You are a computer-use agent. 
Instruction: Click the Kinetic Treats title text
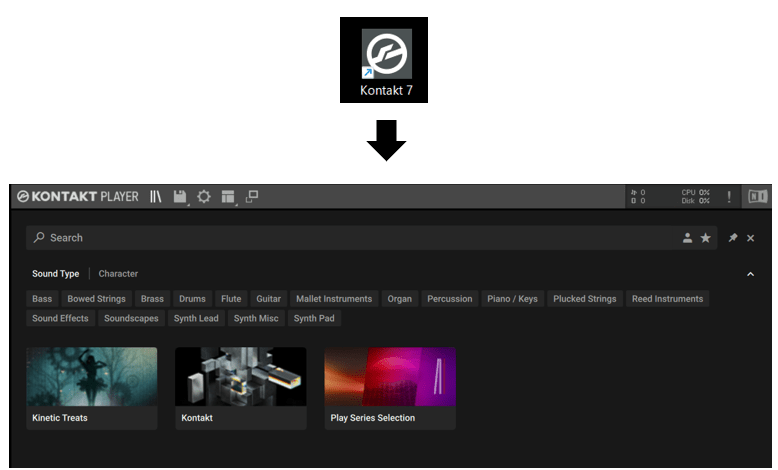60,418
